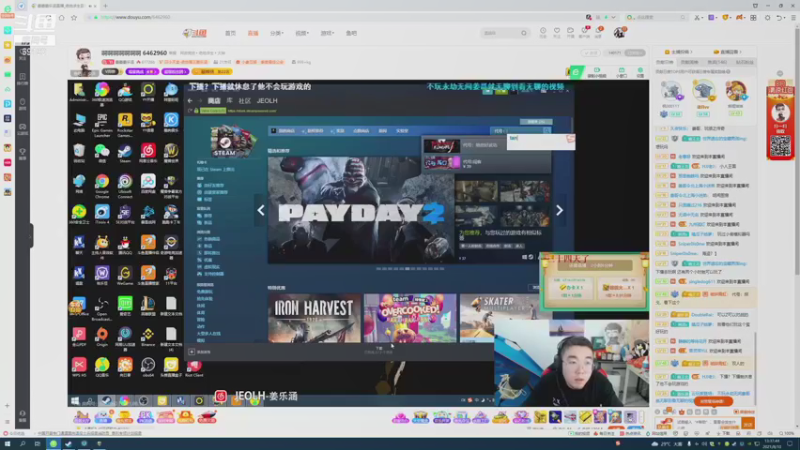The width and height of the screenshot is (800, 450).
Task: Open the PAYDAY 2 featured banner
Action: coord(361,210)
